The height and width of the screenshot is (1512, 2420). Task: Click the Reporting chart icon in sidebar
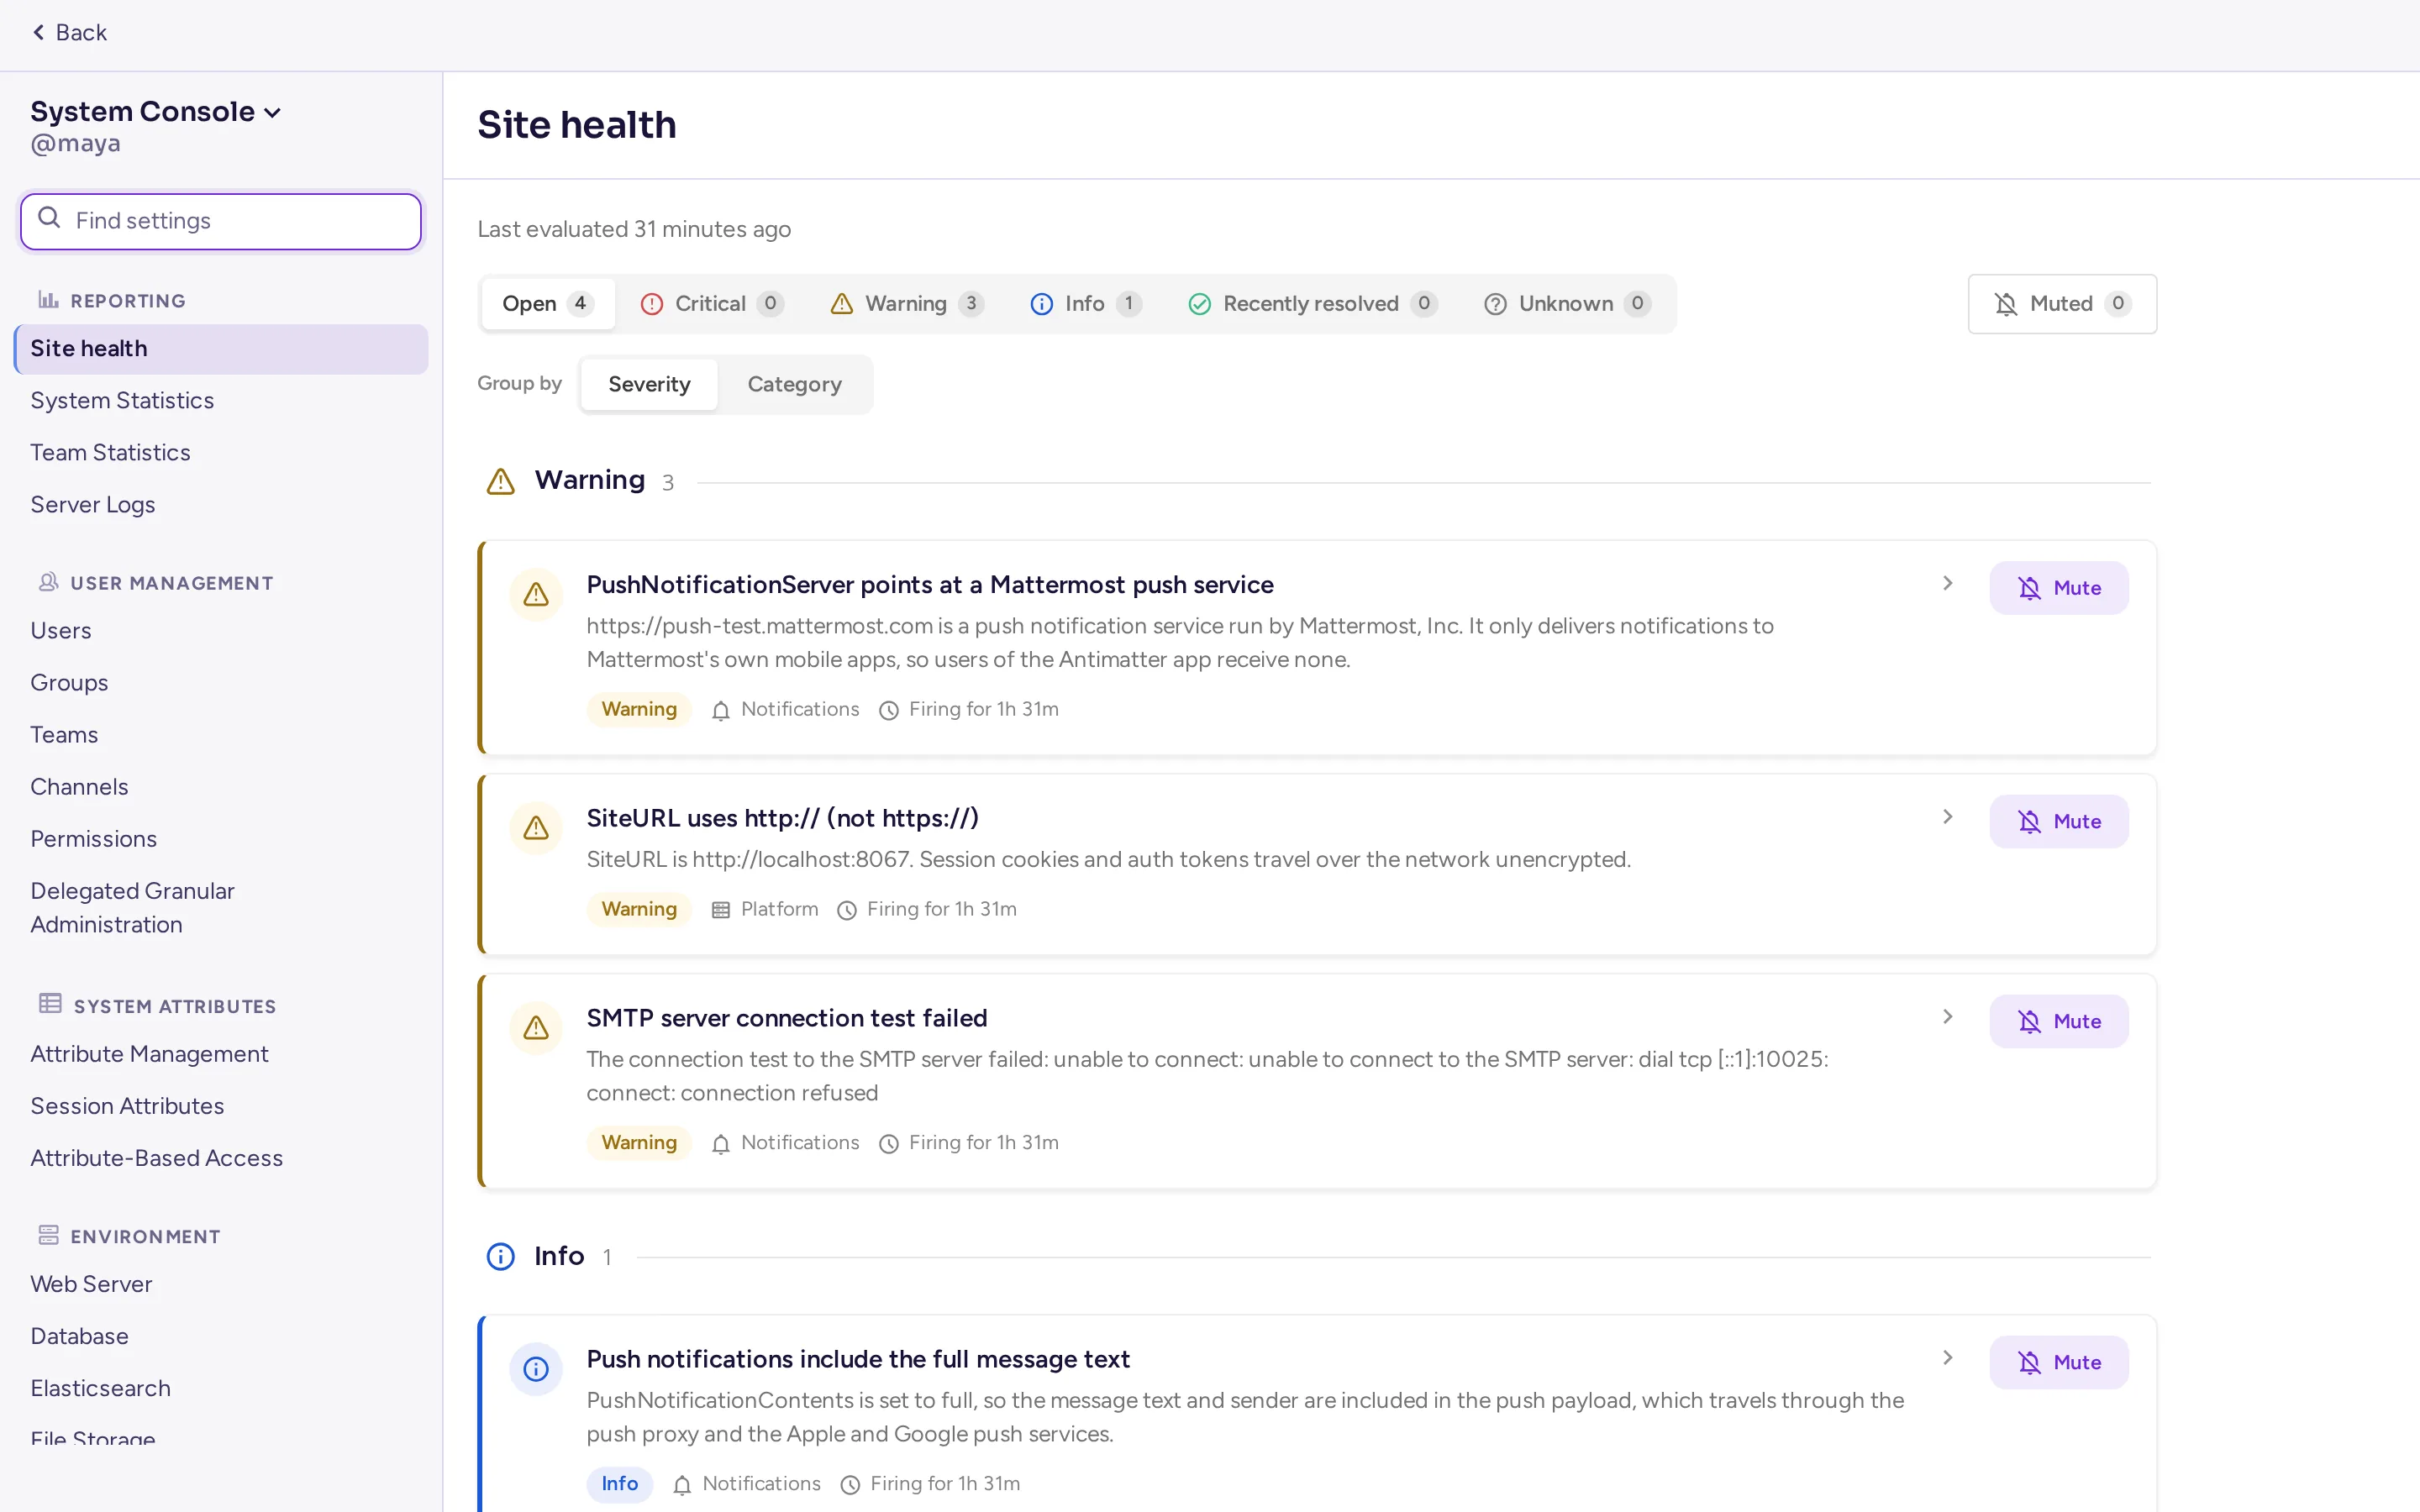48,299
